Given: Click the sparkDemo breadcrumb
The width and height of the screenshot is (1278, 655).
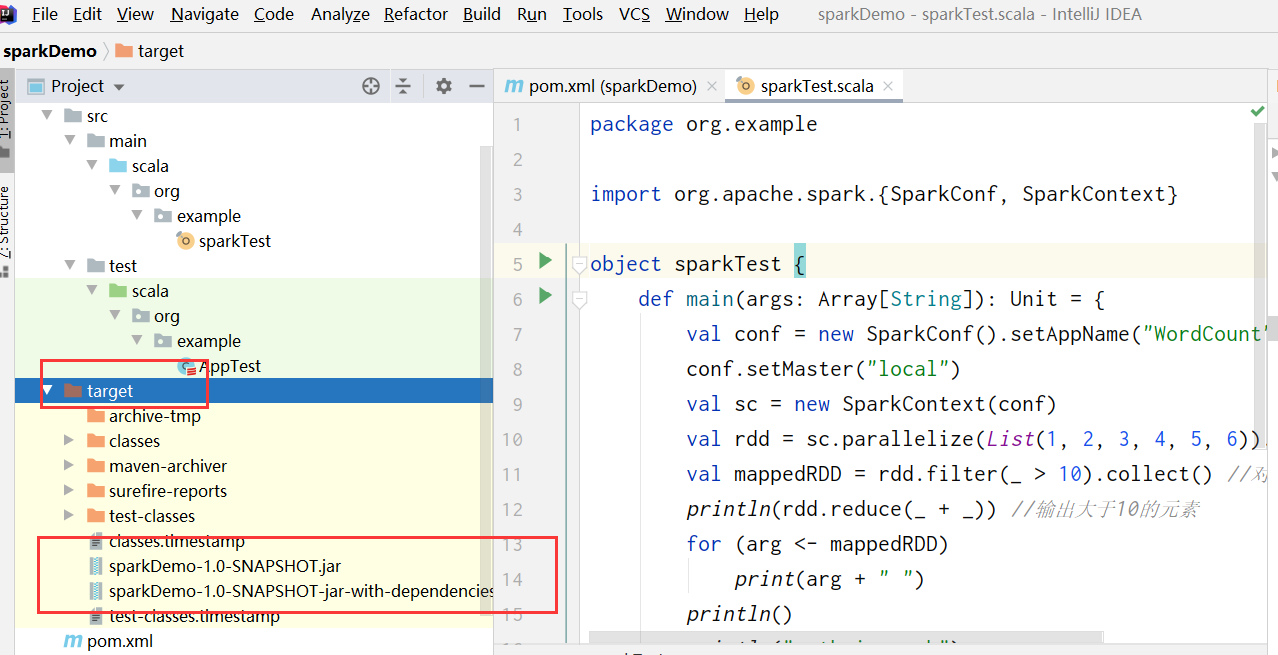Looking at the screenshot, I should tap(50, 51).
